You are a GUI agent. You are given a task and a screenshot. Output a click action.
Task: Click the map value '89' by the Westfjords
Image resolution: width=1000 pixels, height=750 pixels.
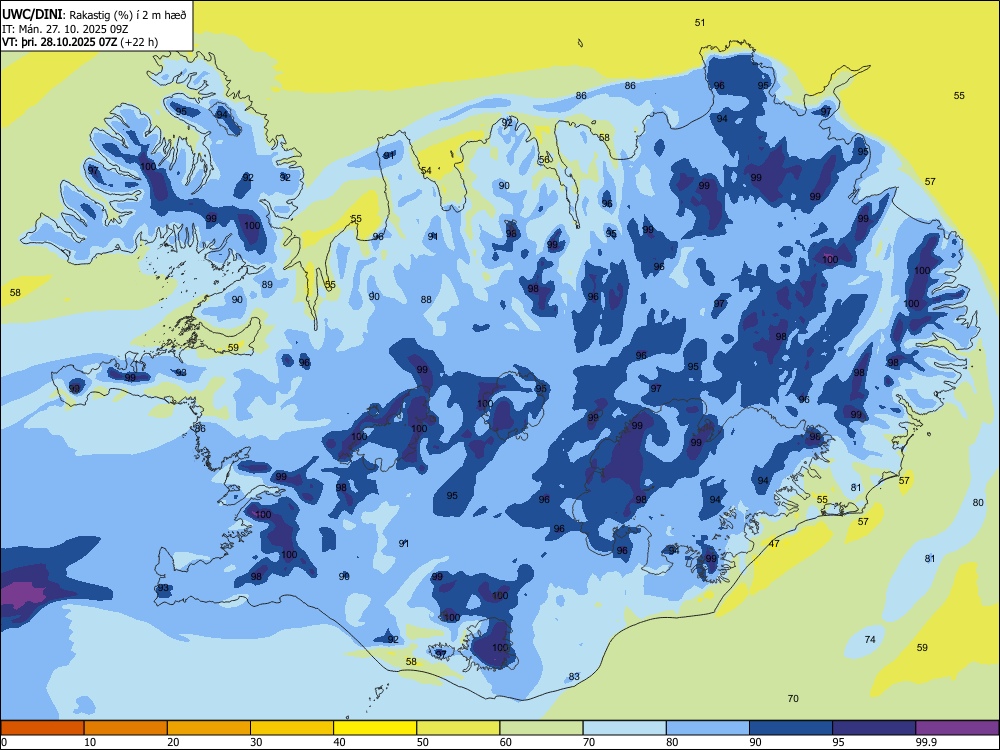[267, 284]
